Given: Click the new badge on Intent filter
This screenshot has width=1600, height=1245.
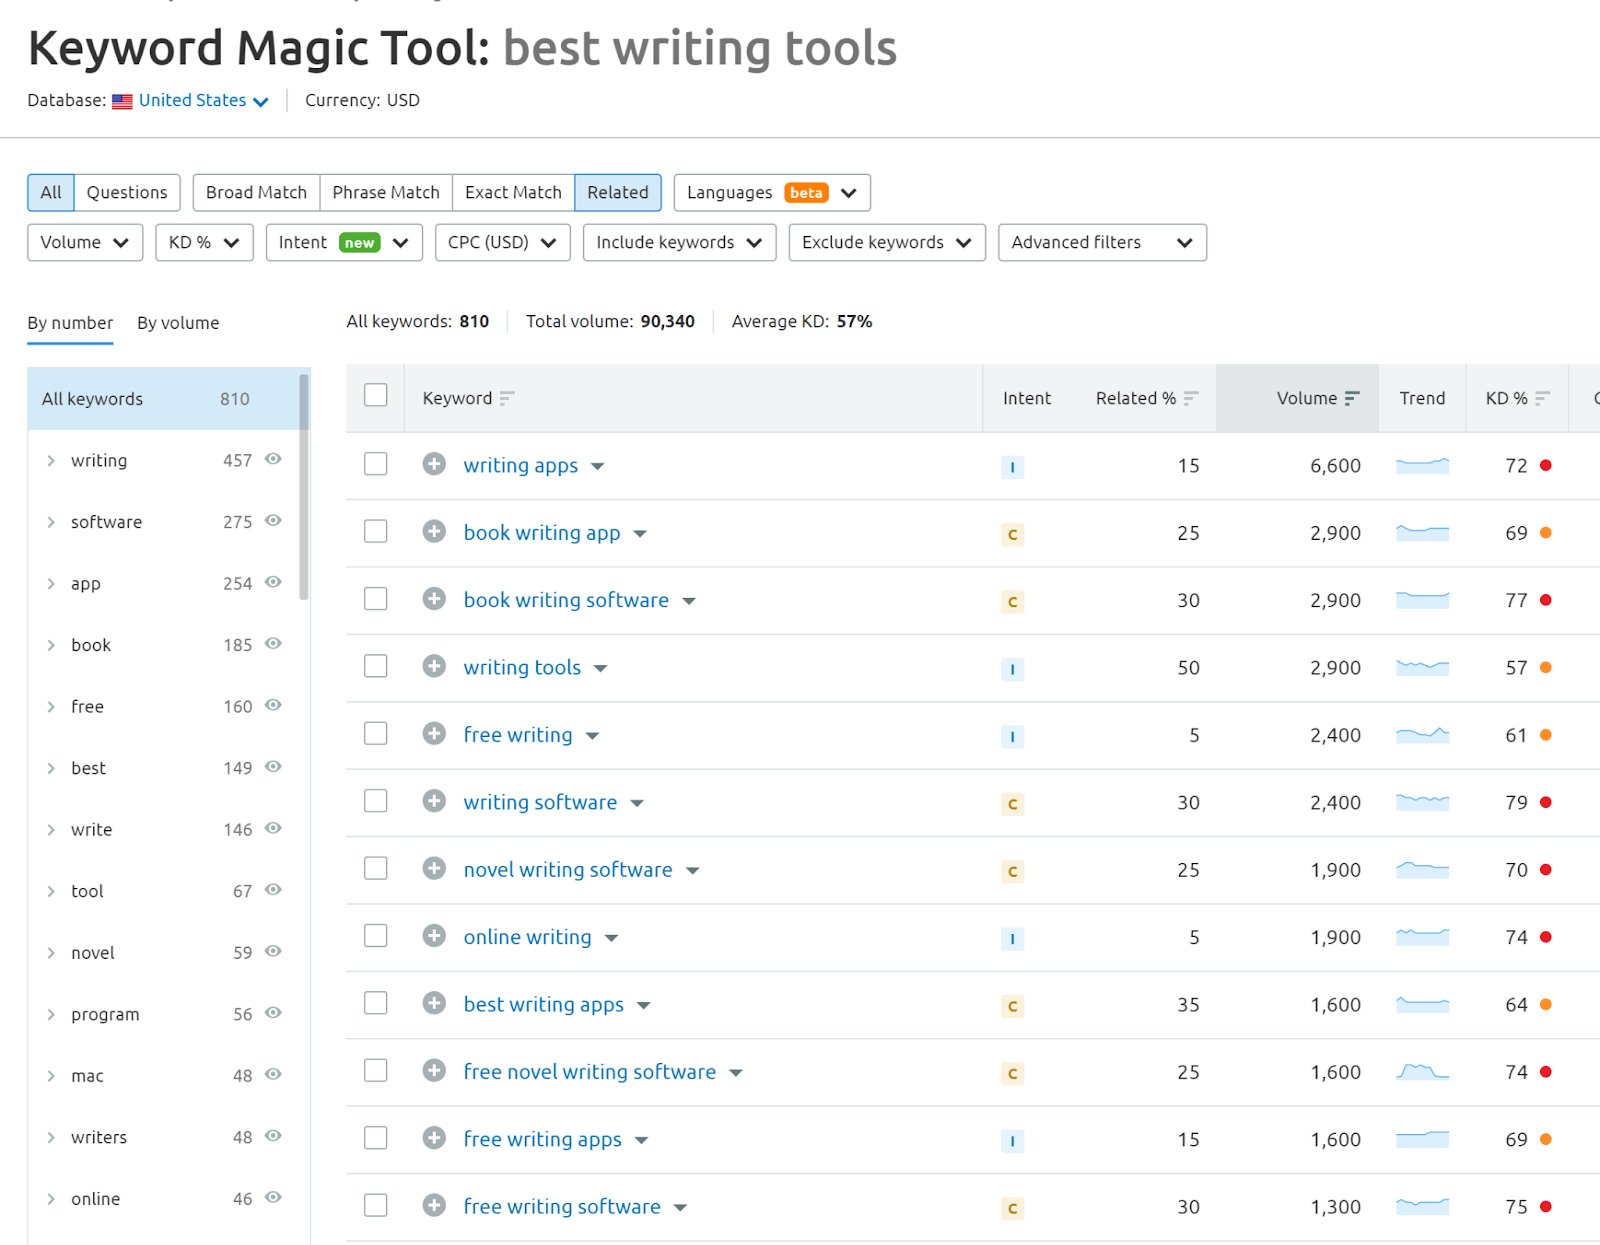Looking at the screenshot, I should (x=359, y=243).
